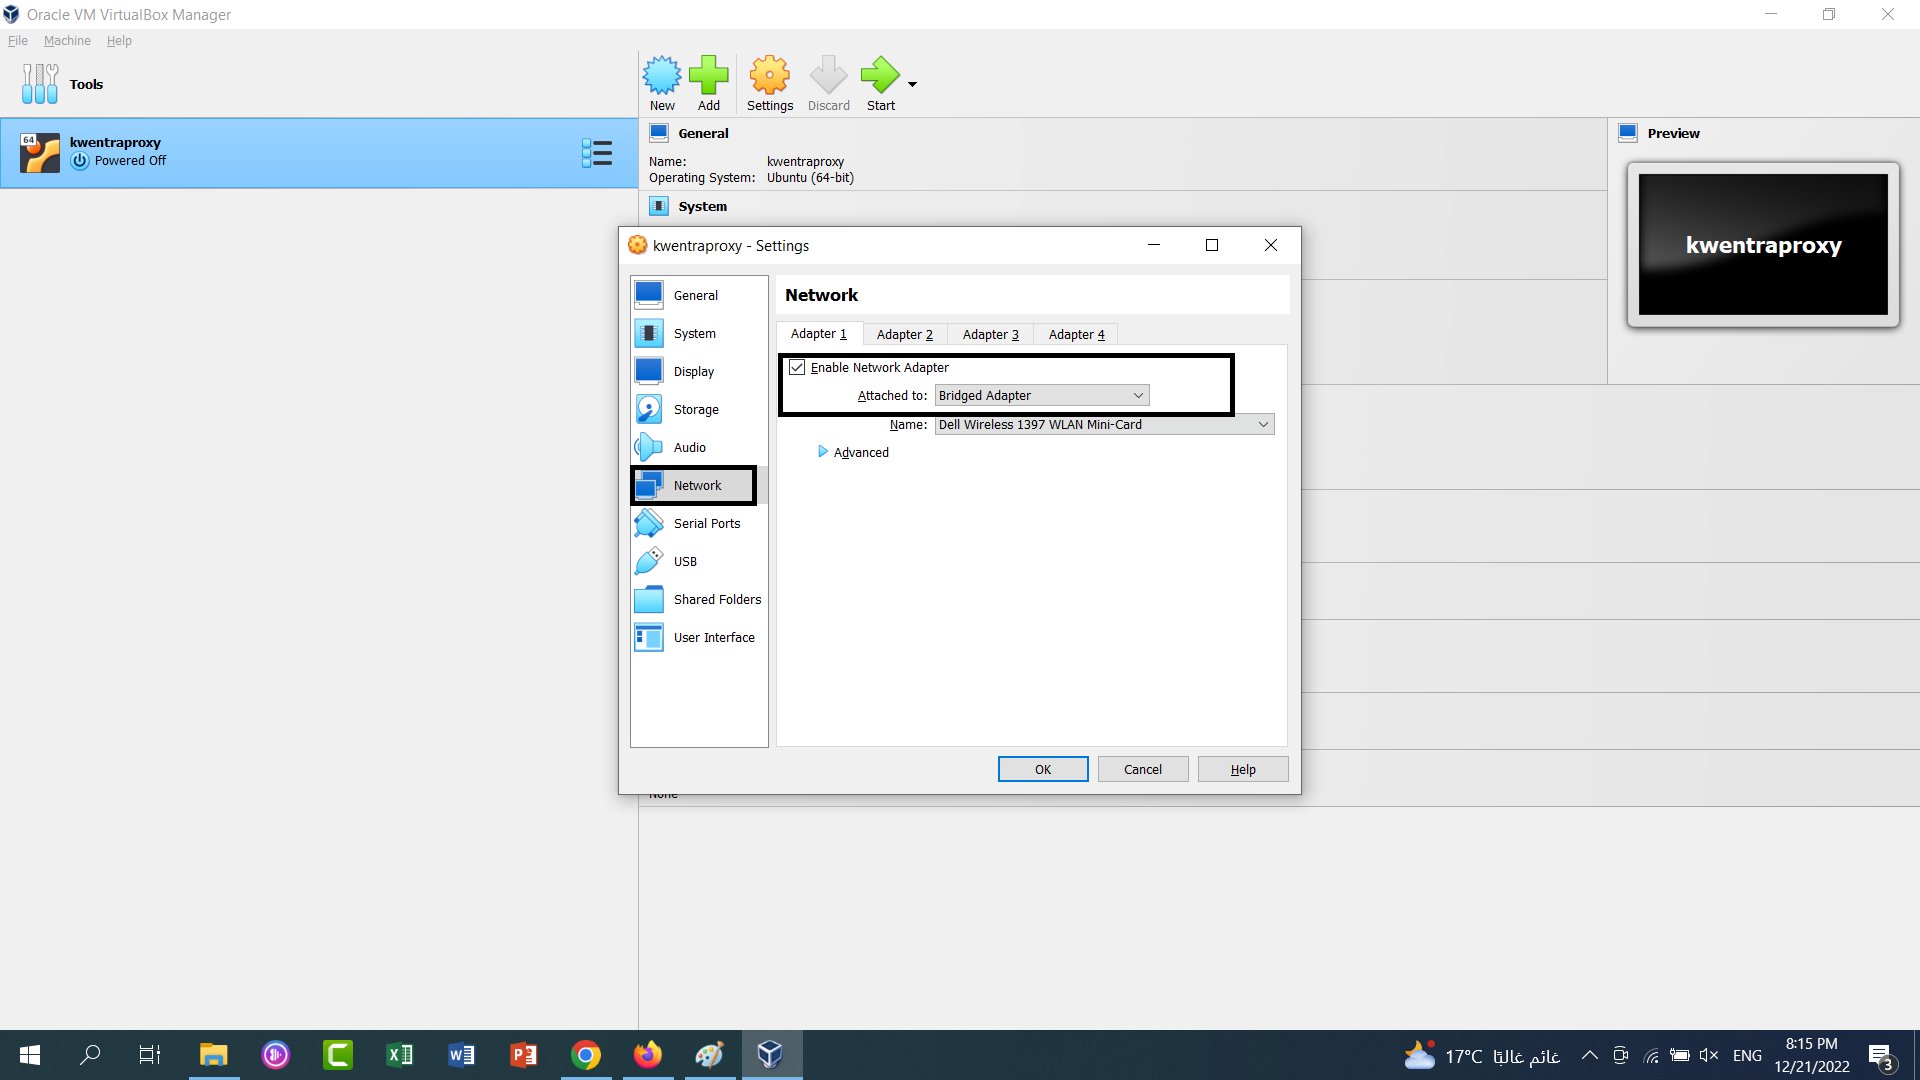1920x1080 pixels.
Task: Select Display settings category
Action: click(698, 371)
